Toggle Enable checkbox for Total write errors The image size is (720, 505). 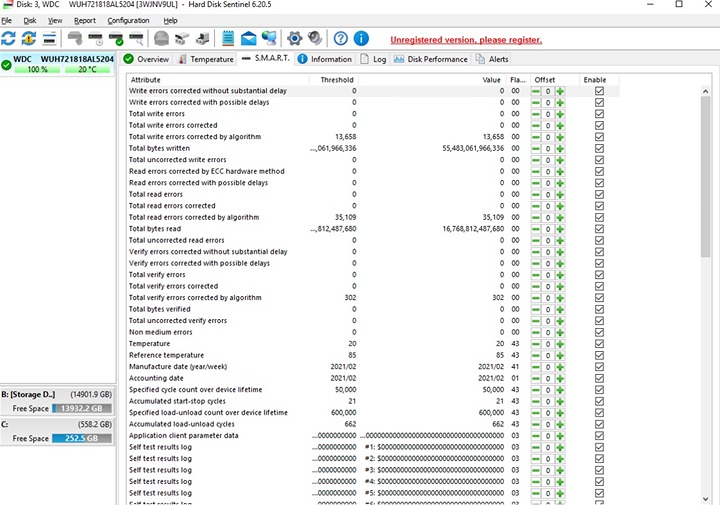pyautogui.click(x=599, y=114)
